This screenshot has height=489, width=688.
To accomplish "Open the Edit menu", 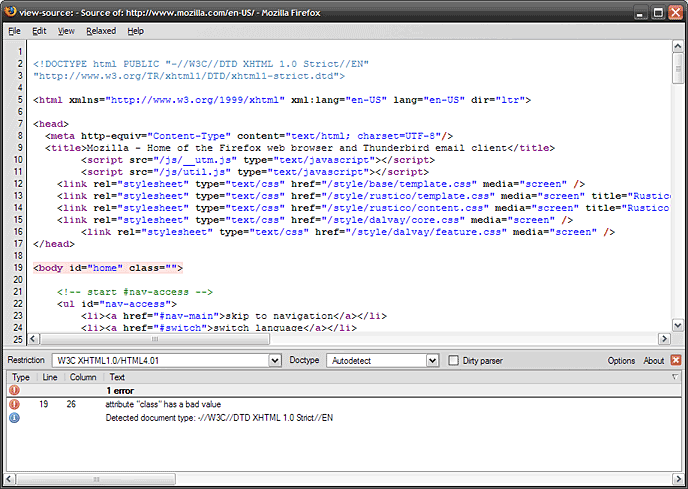I will (x=39, y=31).
